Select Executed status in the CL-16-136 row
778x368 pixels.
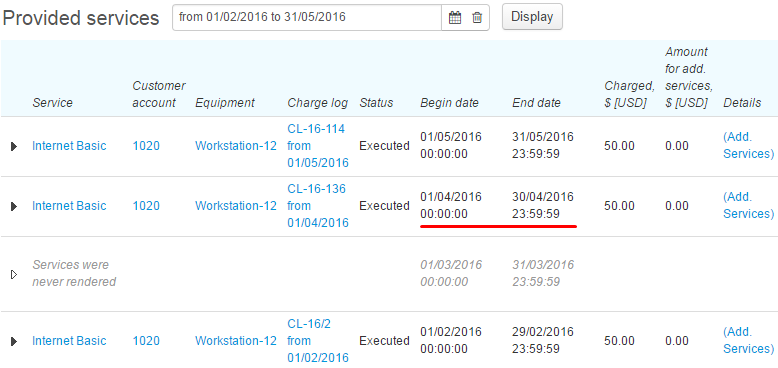coord(385,205)
